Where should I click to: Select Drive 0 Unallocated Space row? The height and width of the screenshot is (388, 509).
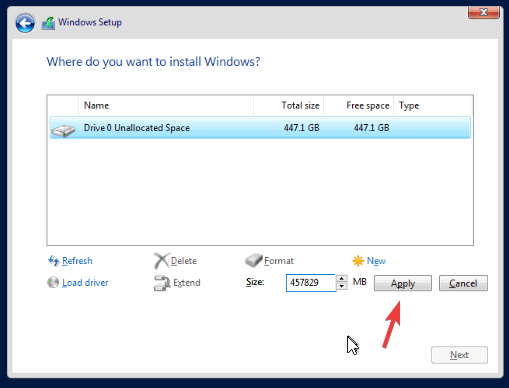coord(260,128)
